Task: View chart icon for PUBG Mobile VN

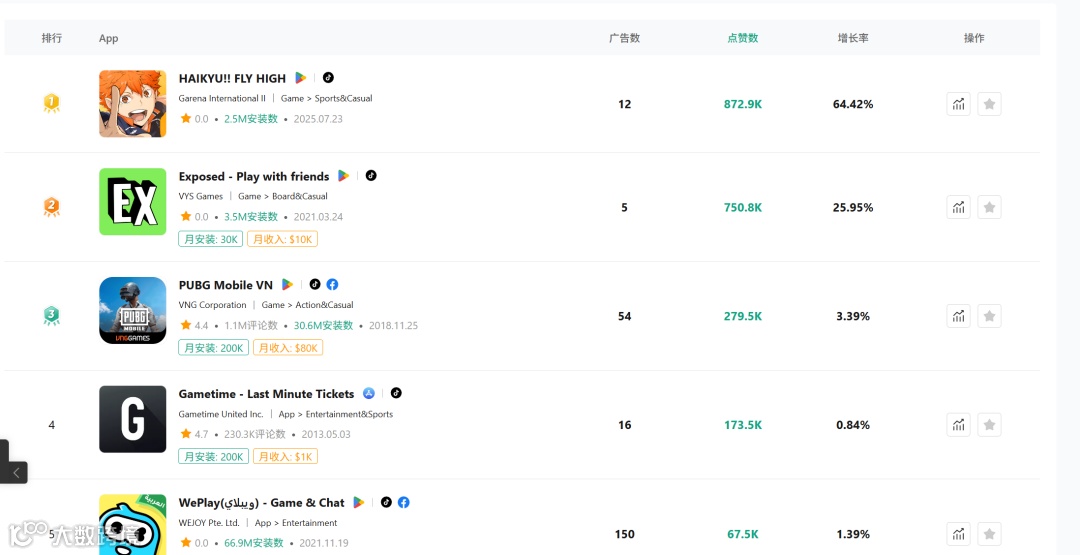Action: click(x=959, y=316)
